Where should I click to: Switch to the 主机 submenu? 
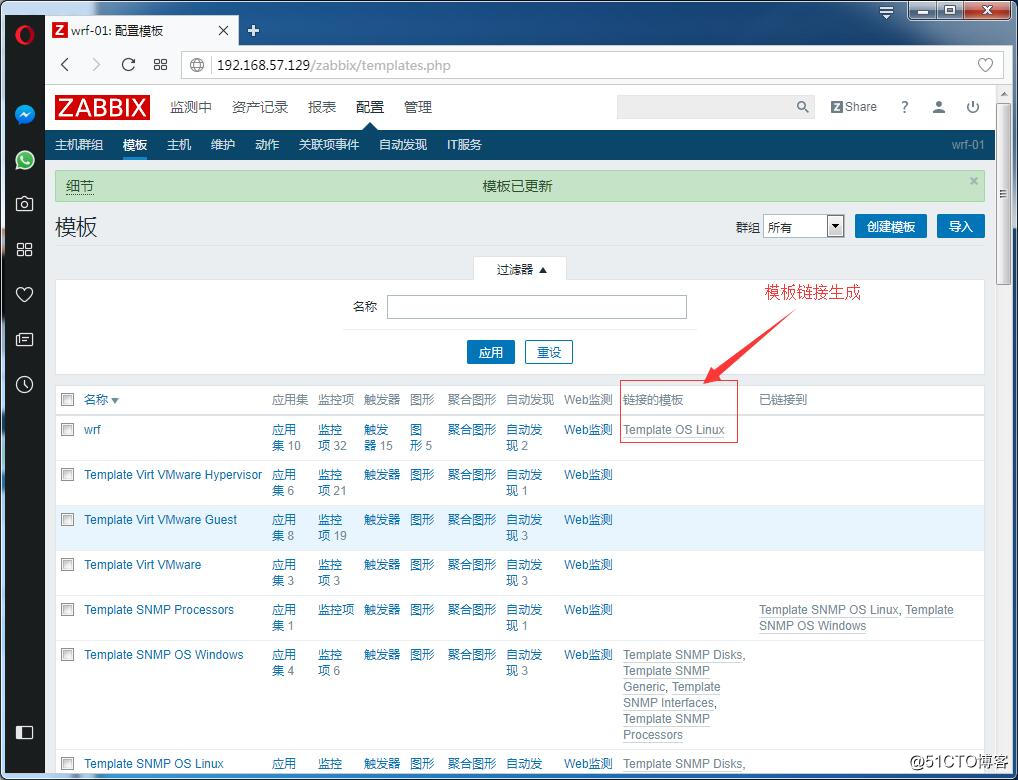pos(179,145)
